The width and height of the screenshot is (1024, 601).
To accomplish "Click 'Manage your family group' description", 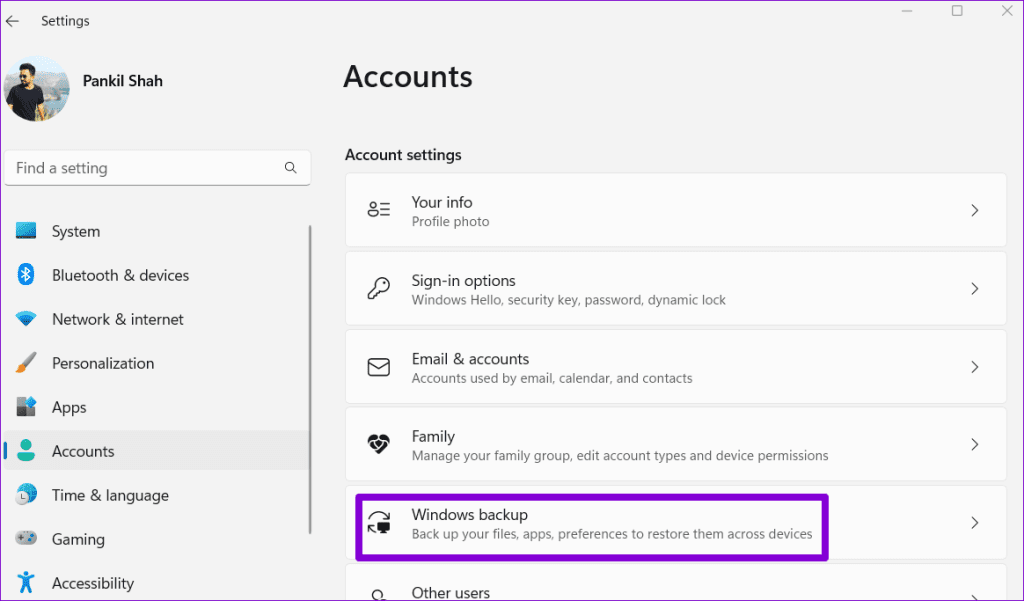I will [620, 455].
